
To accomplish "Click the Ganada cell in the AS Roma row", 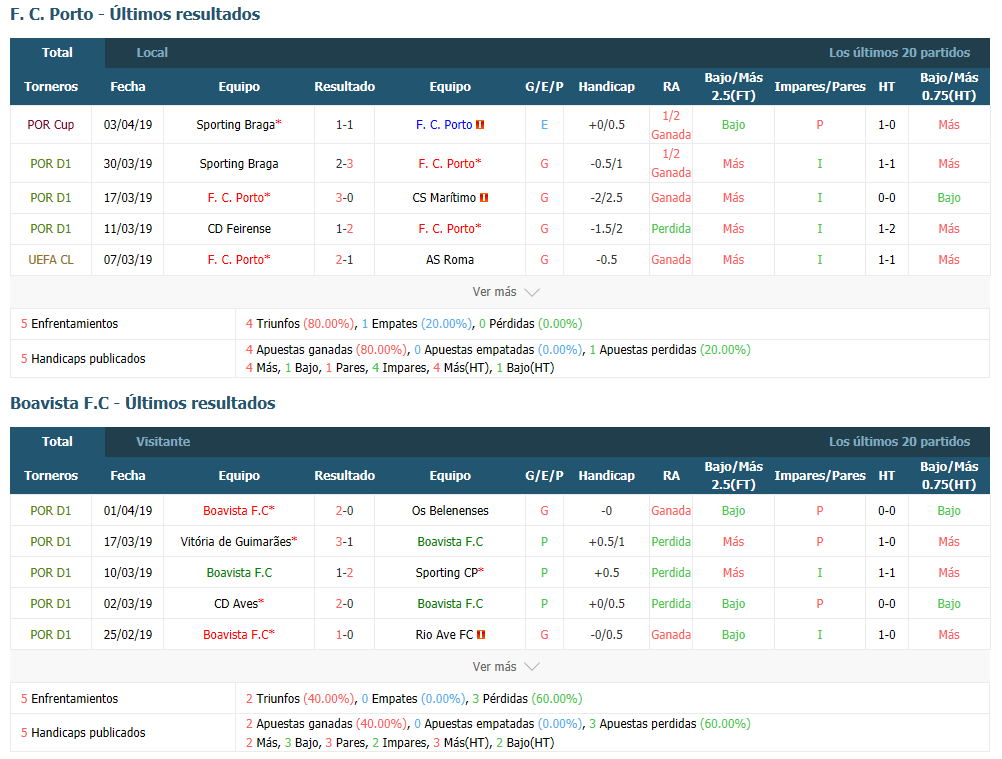I will click(671, 260).
